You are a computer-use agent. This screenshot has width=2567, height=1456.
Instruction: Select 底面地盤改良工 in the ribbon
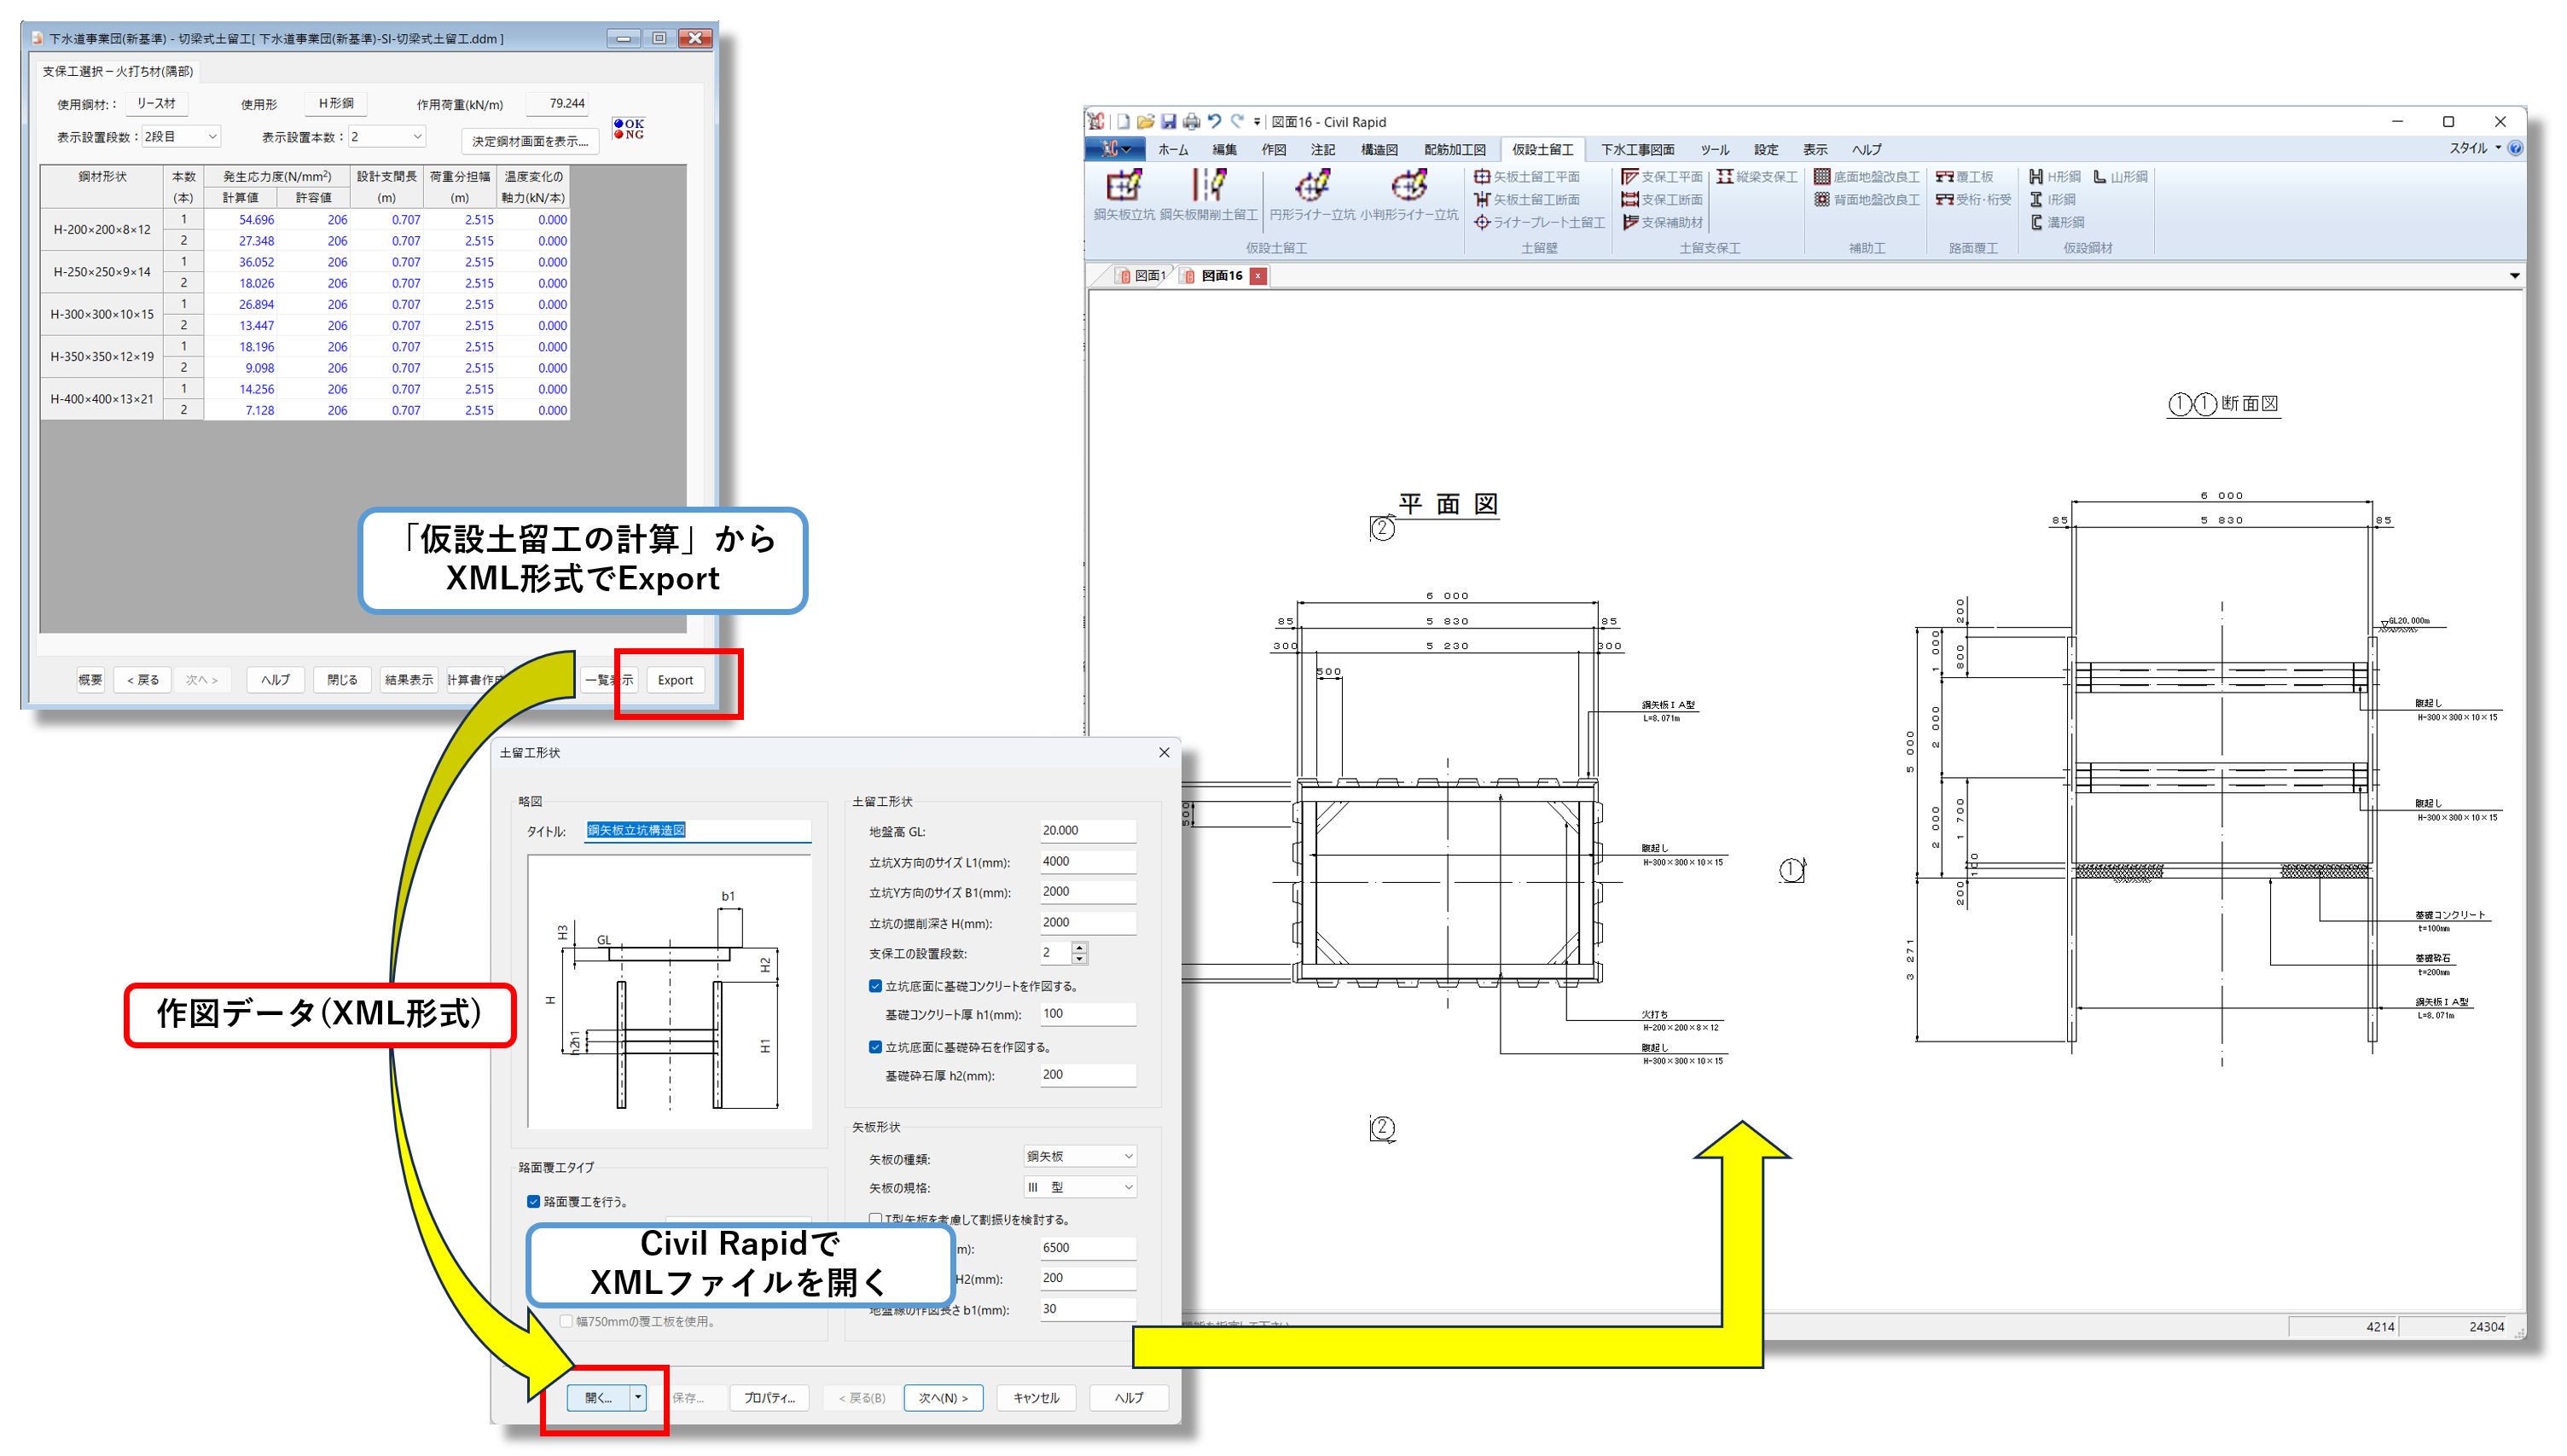click(1866, 177)
